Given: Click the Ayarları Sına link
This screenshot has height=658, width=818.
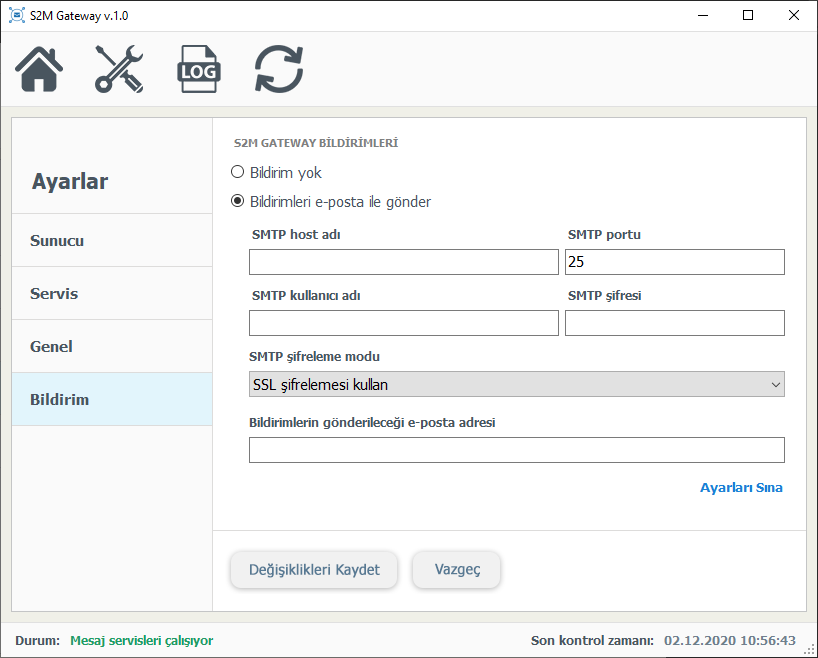Looking at the screenshot, I should point(741,488).
